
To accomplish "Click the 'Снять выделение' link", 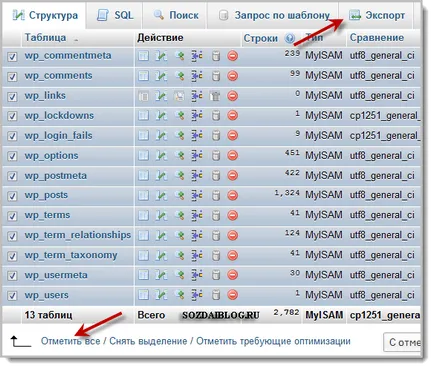I will 148,341.
